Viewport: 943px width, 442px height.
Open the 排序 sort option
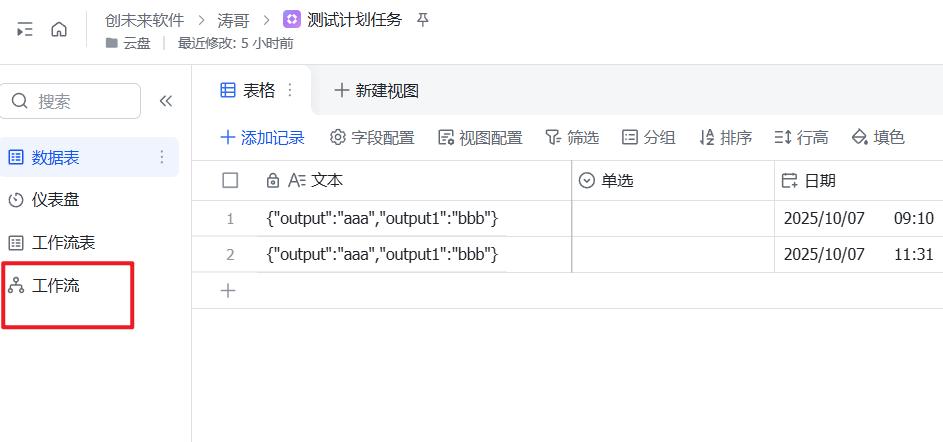pyautogui.click(x=725, y=138)
